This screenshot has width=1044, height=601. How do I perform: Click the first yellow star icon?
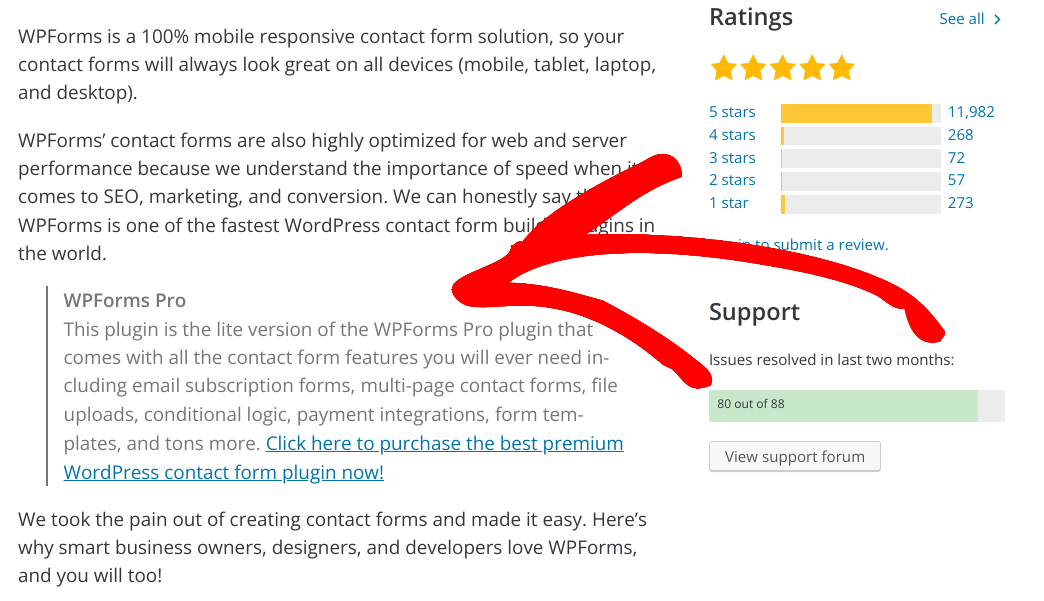point(724,67)
